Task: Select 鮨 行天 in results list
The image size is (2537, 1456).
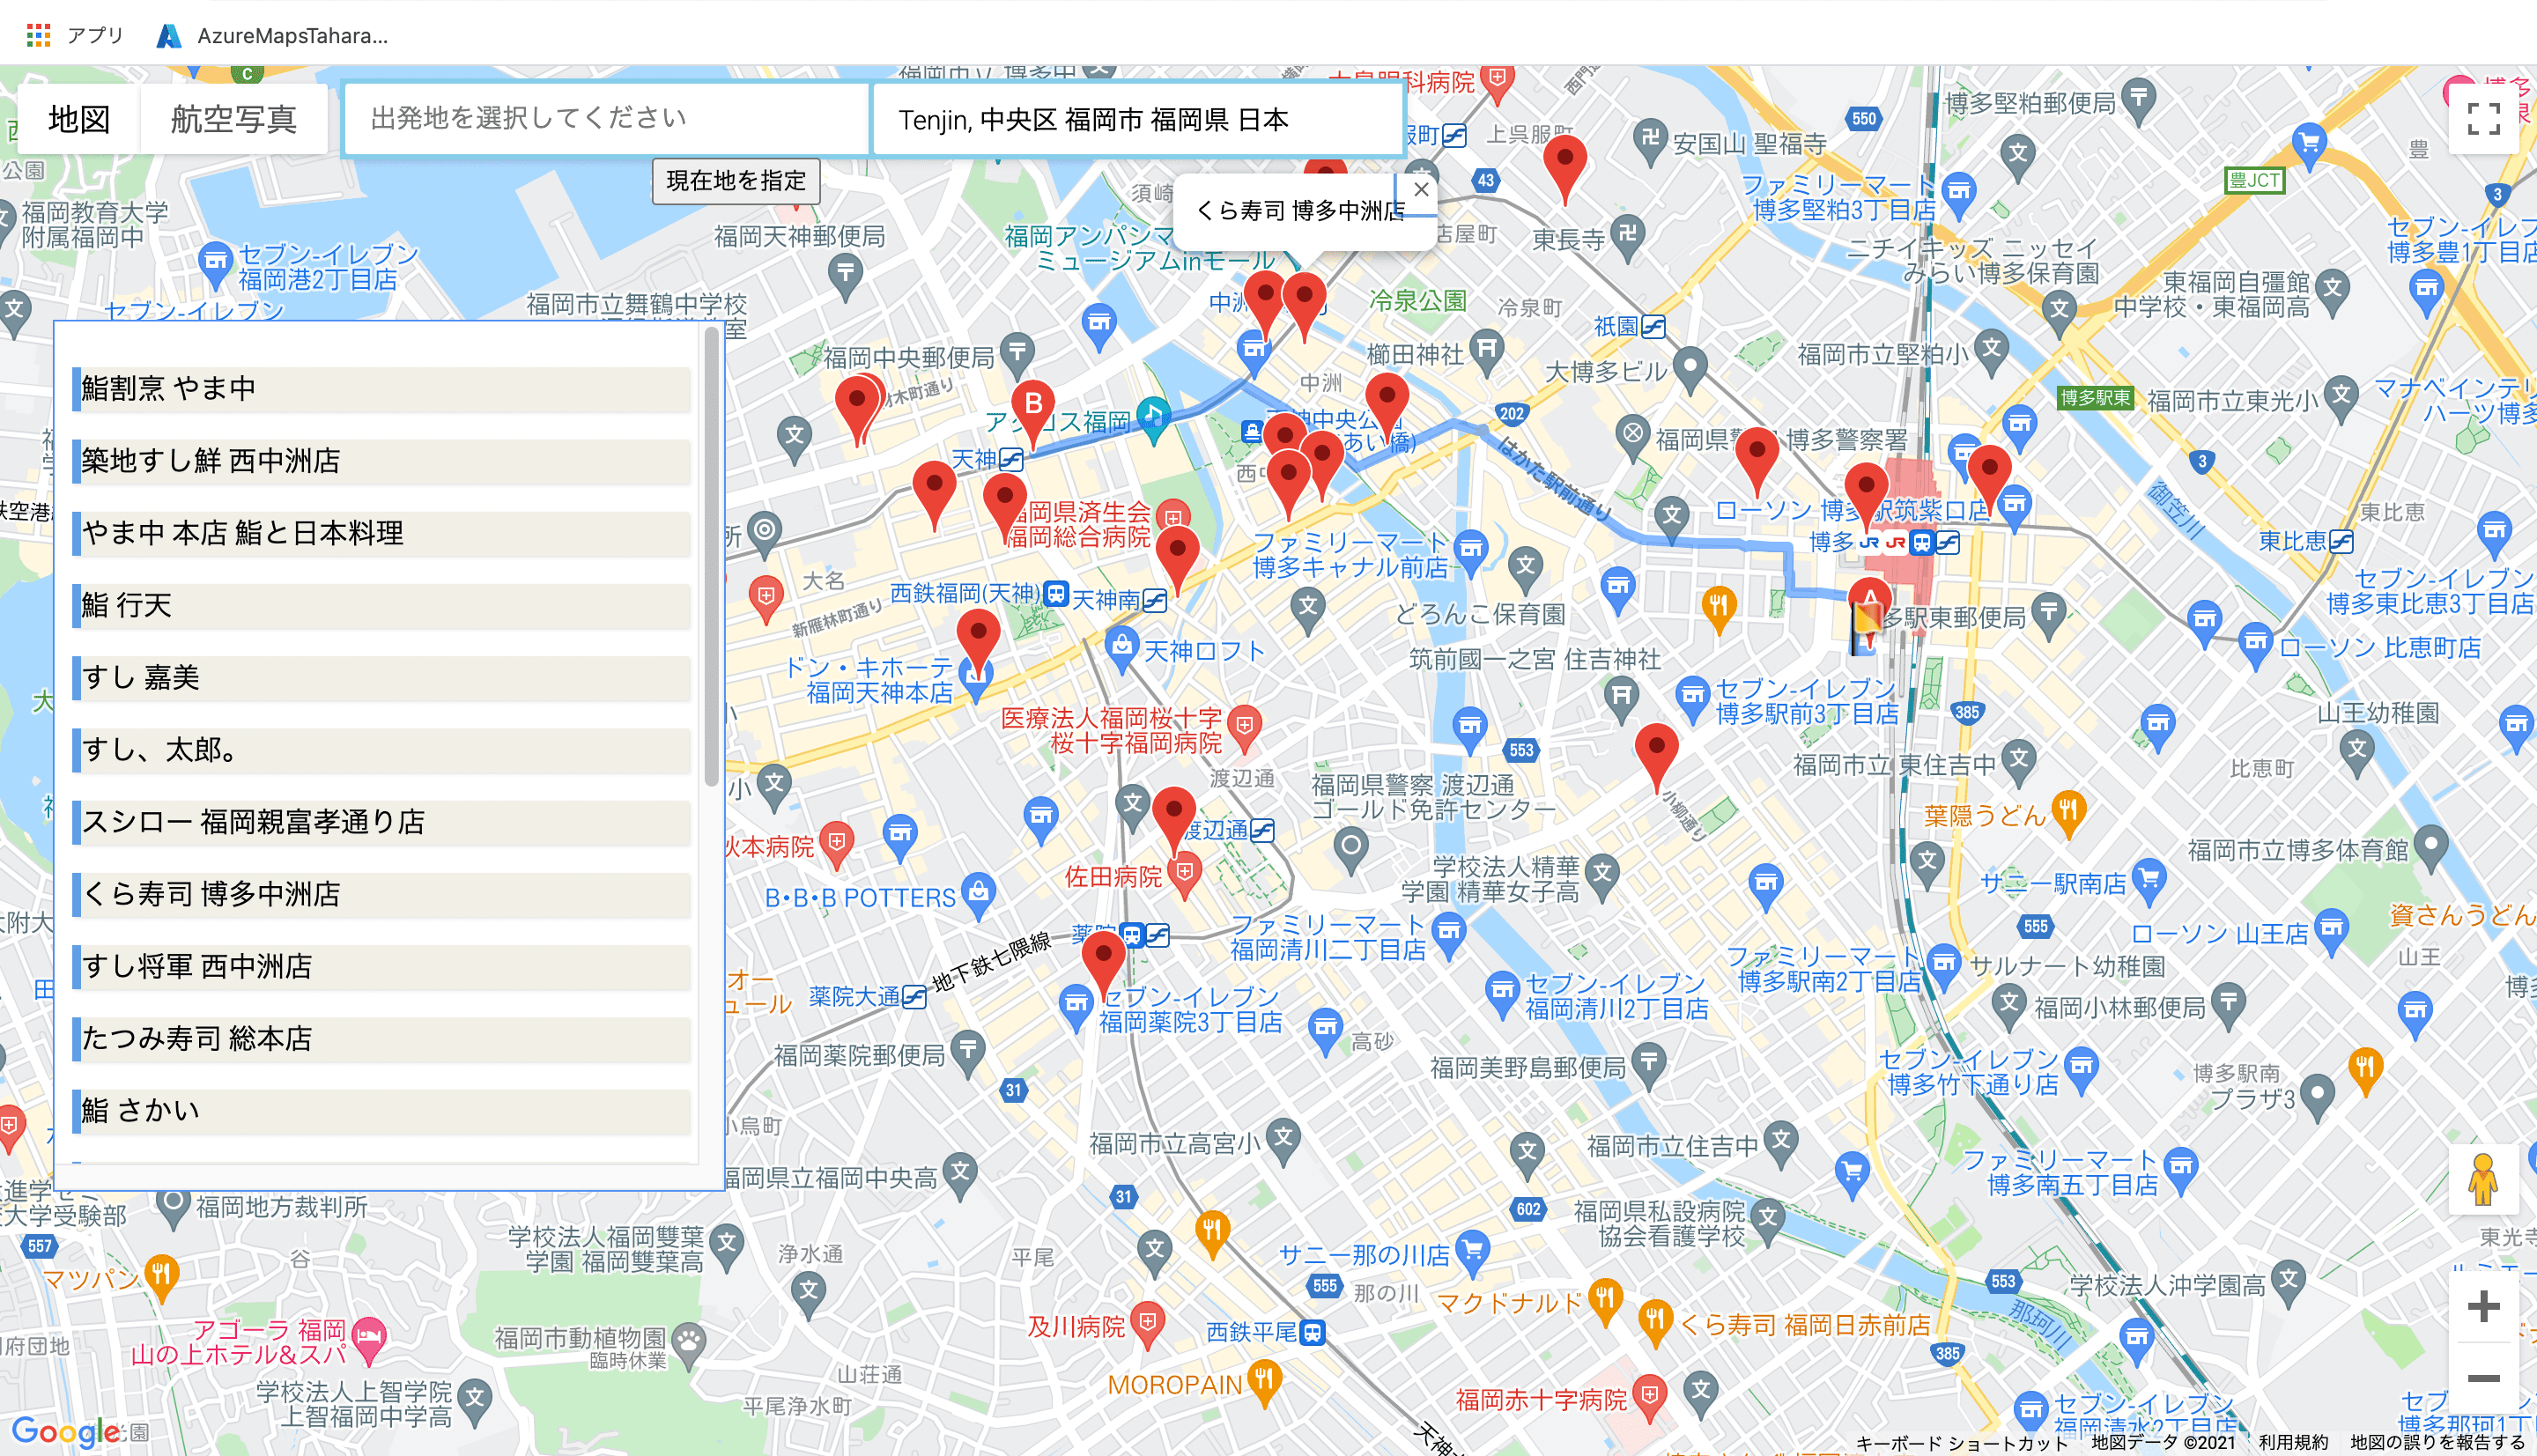Action: pos(382,605)
